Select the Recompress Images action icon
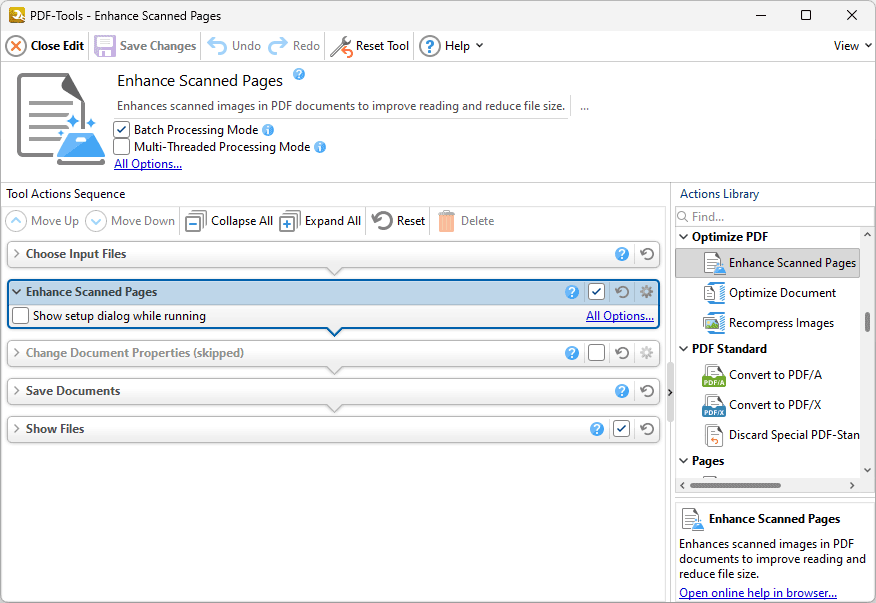The image size is (876, 603). [x=714, y=322]
